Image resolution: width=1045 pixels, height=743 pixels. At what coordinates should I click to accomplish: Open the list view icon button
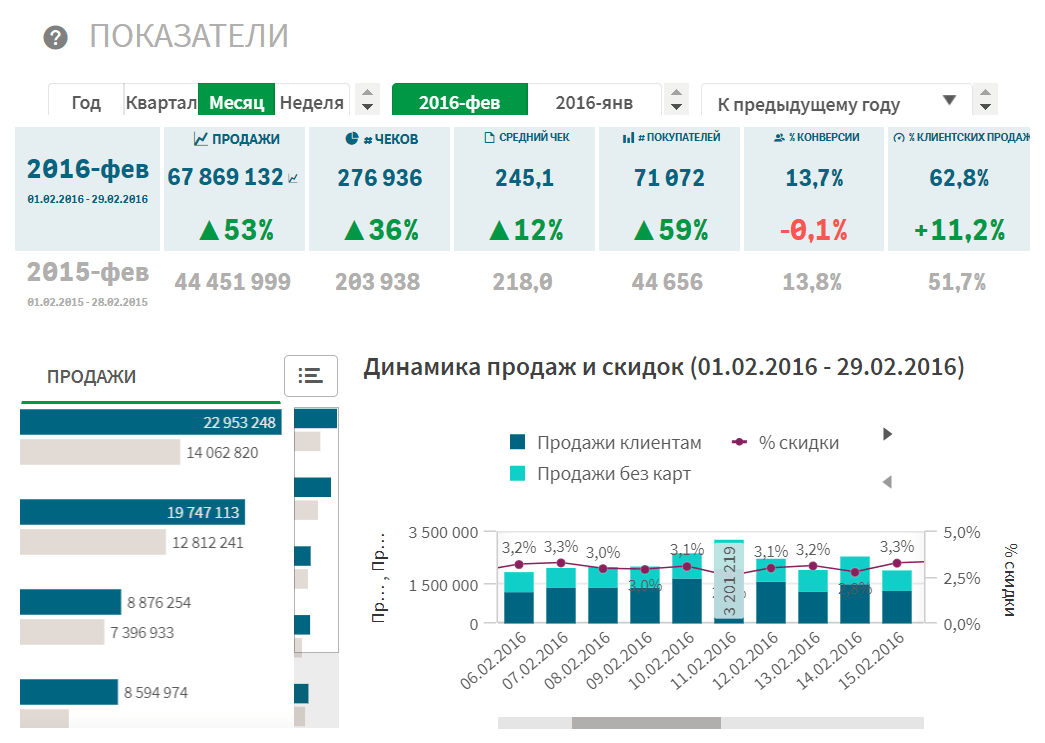pos(310,375)
